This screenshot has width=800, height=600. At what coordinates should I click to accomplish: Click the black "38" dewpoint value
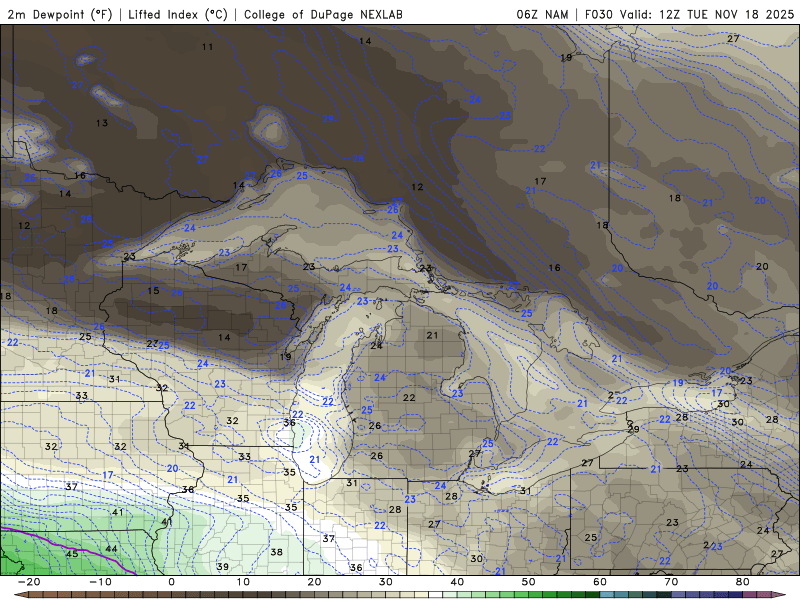(x=277, y=552)
